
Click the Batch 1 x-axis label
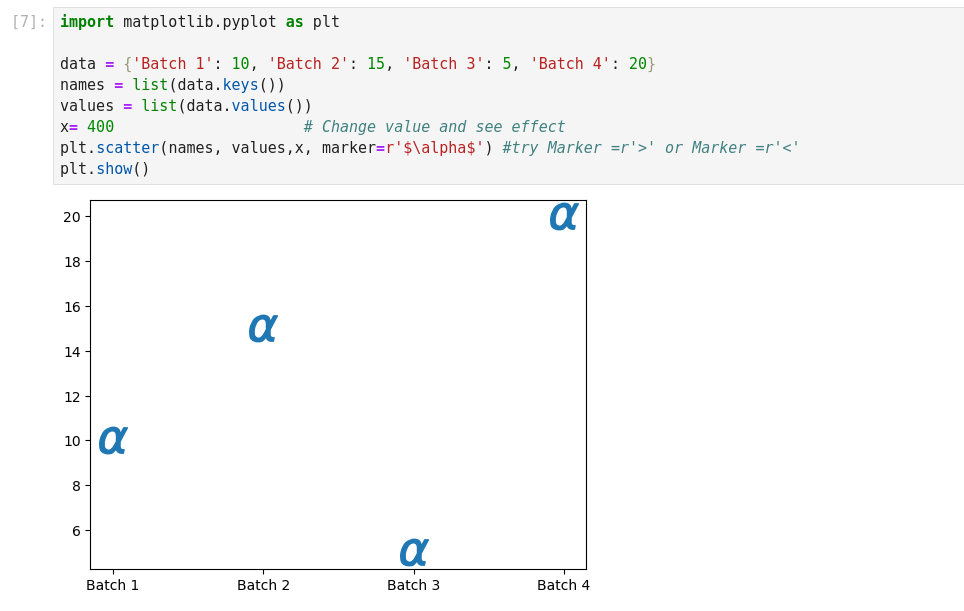click(113, 585)
